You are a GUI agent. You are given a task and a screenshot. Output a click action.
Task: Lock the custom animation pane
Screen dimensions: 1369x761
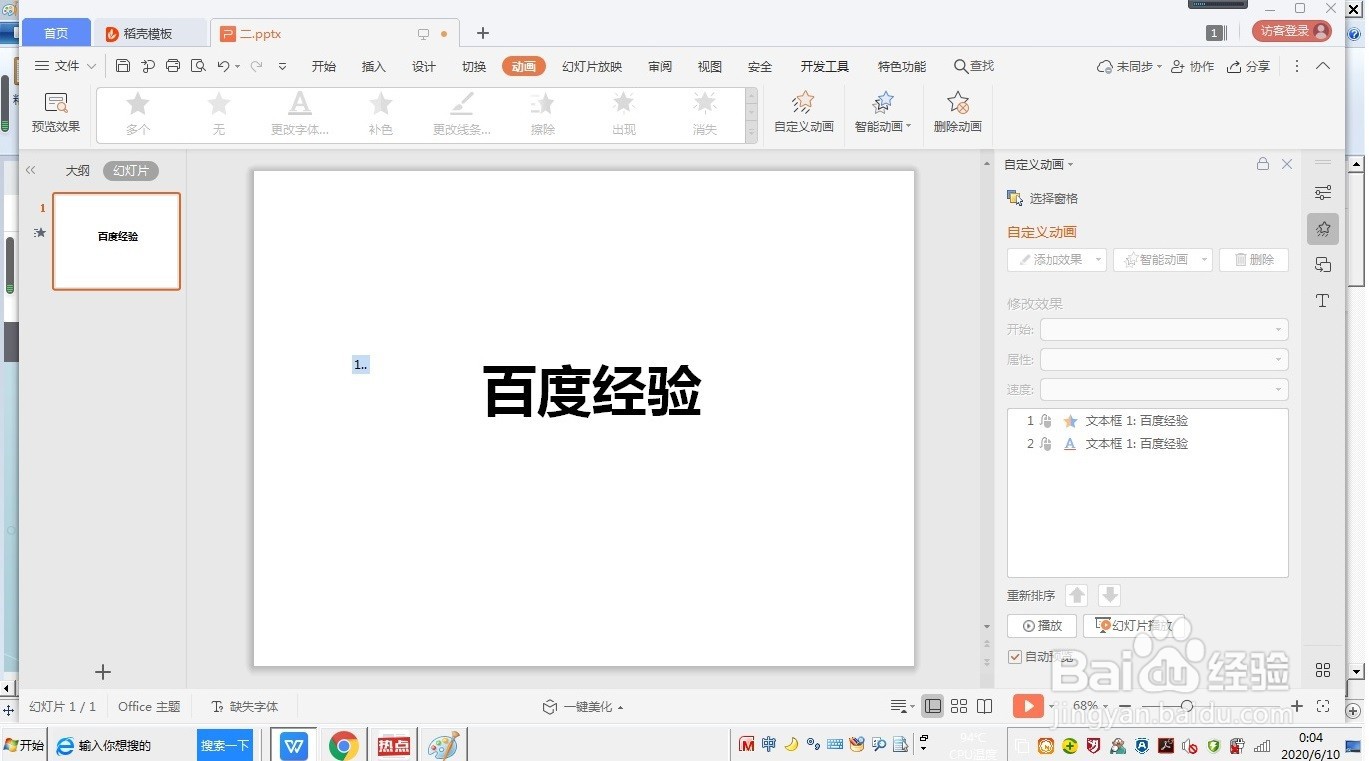point(1263,164)
